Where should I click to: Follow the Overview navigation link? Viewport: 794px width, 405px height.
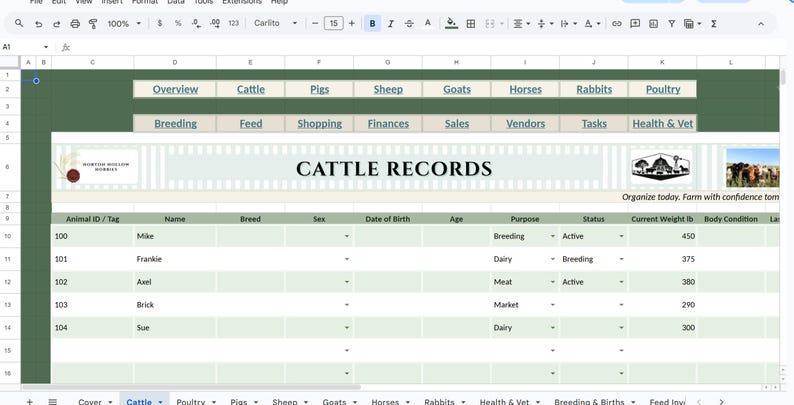coord(175,89)
